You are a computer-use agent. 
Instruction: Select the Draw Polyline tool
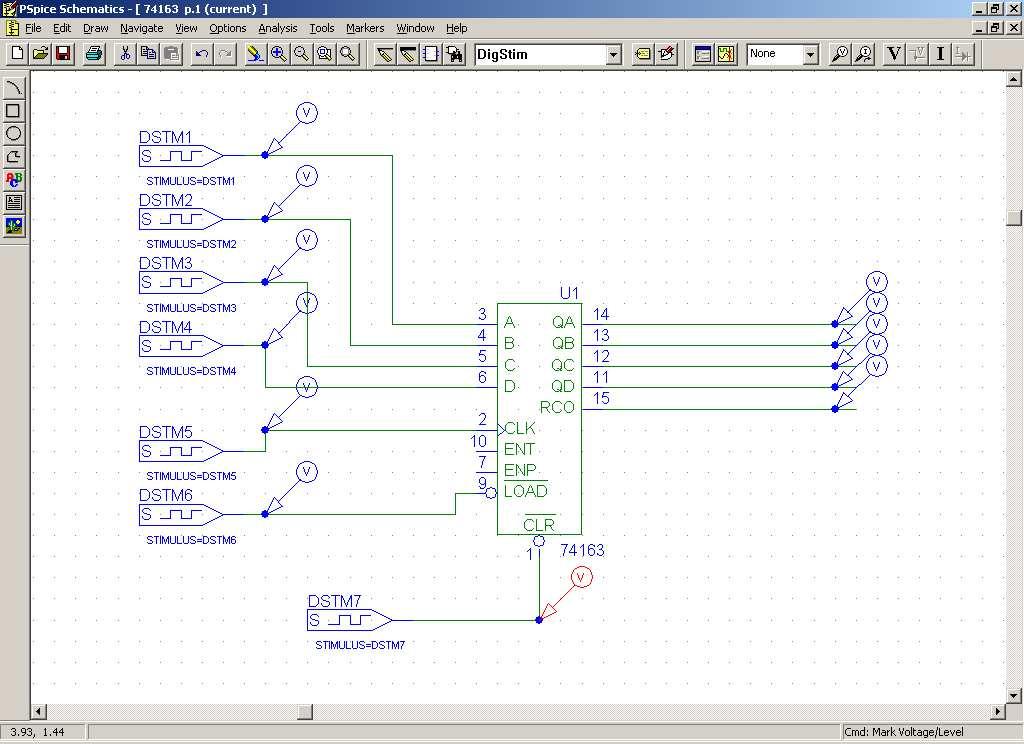coord(14,157)
